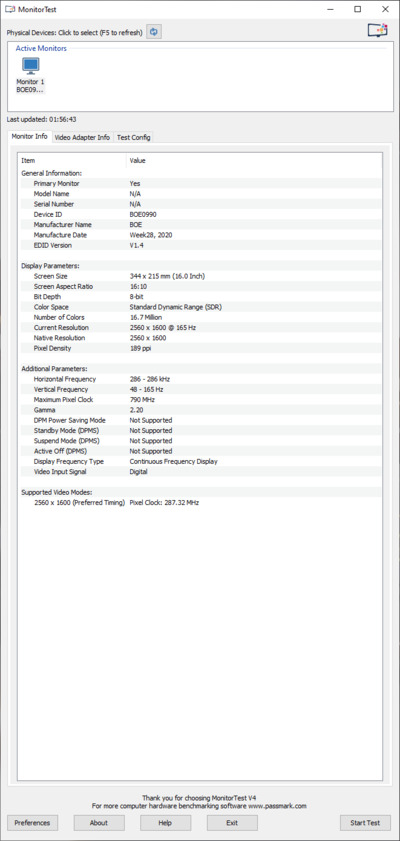Select the Device ID row
Image resolution: width=400 pixels, height=841 pixels.
pyautogui.click(x=200, y=215)
